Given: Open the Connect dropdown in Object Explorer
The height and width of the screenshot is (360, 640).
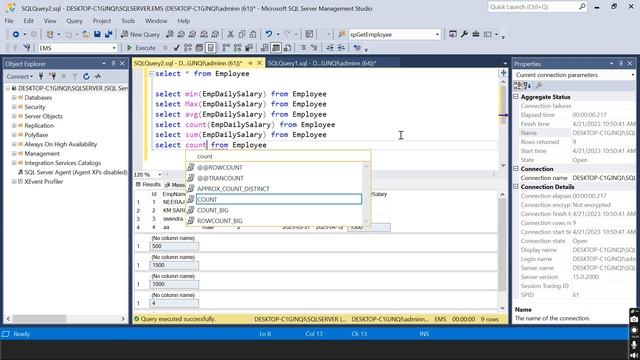Looking at the screenshot, I should [20, 76].
